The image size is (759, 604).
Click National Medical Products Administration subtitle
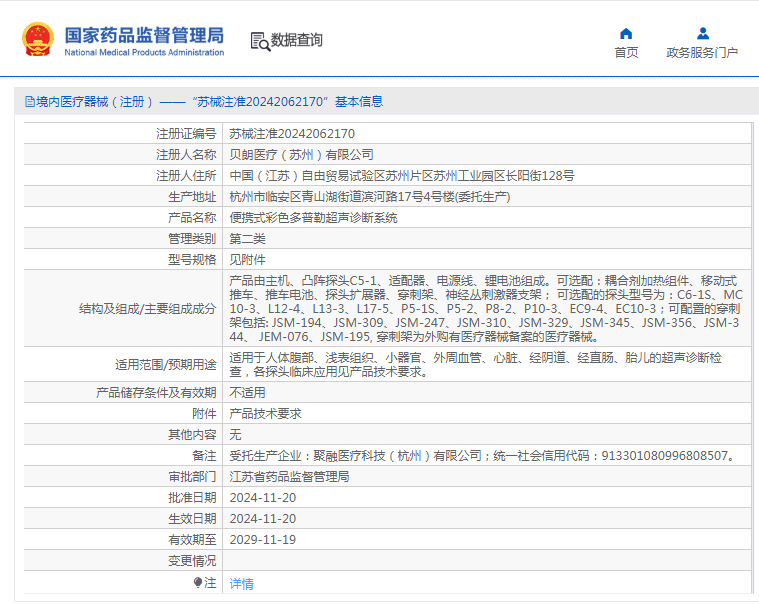(144, 52)
